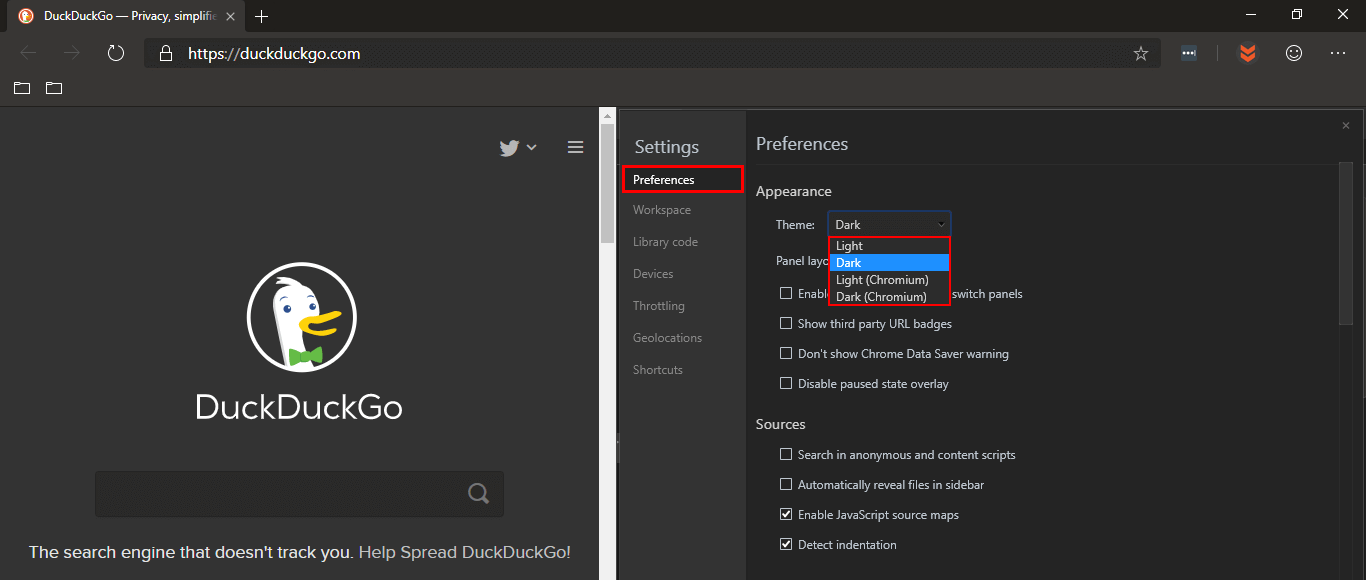Reload the page with the refresh icon
Screen dimensions: 1366x580
(115, 53)
